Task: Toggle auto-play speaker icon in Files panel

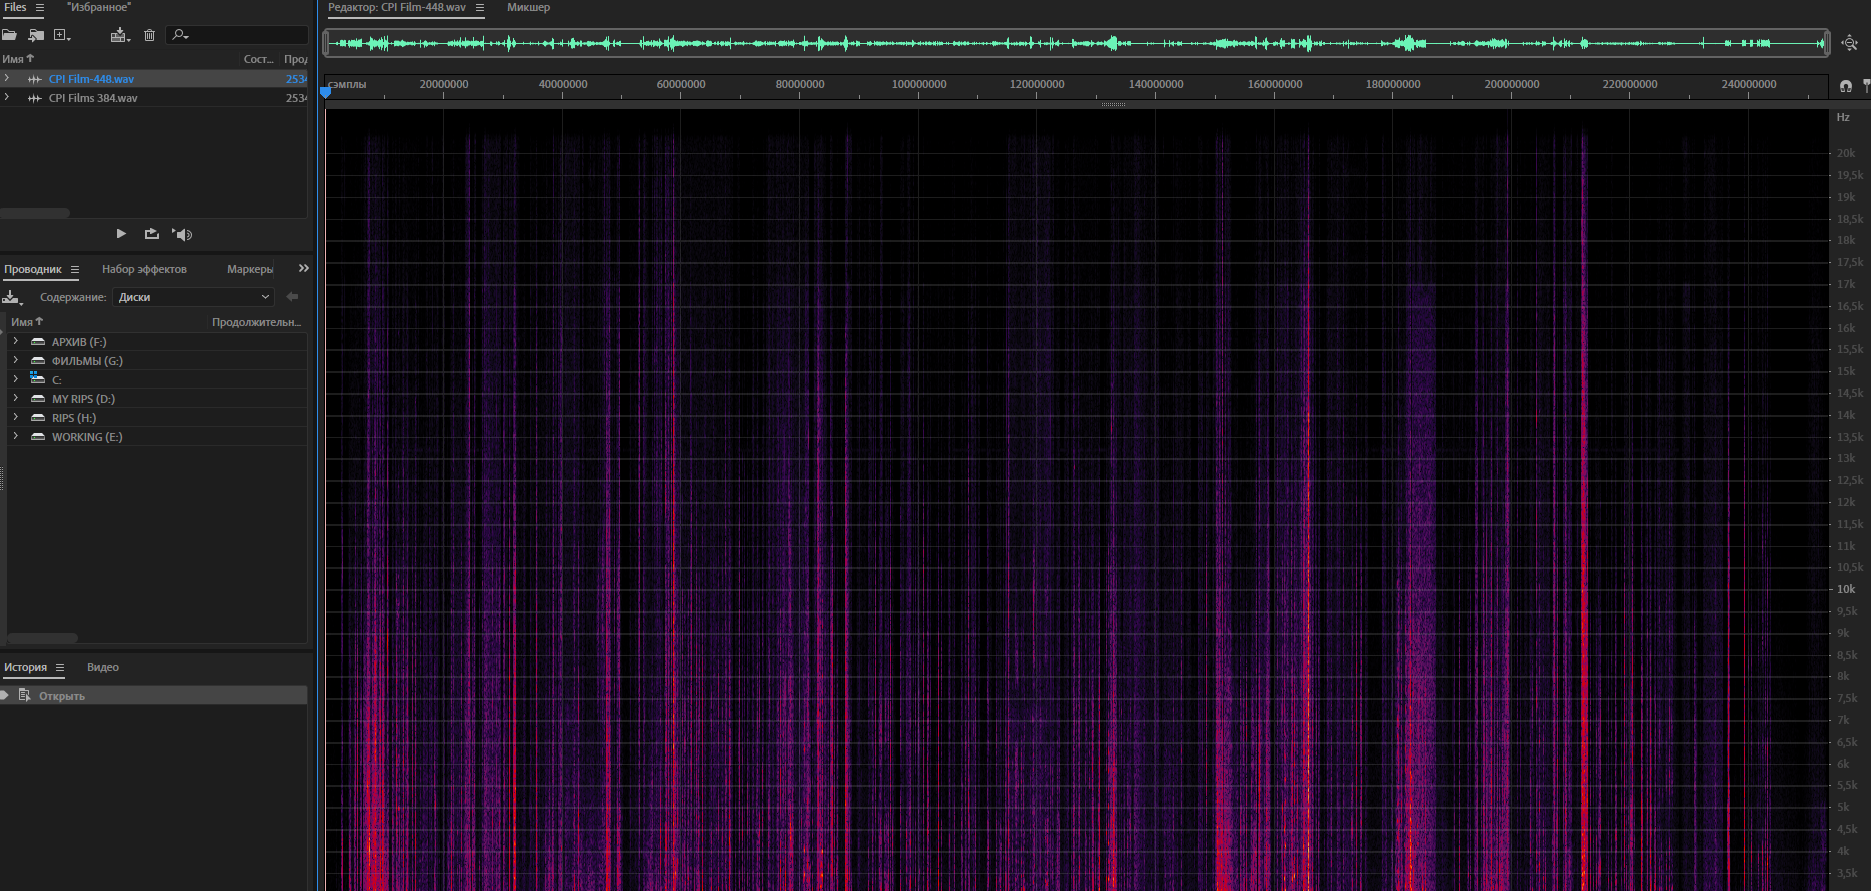Action: (182, 234)
